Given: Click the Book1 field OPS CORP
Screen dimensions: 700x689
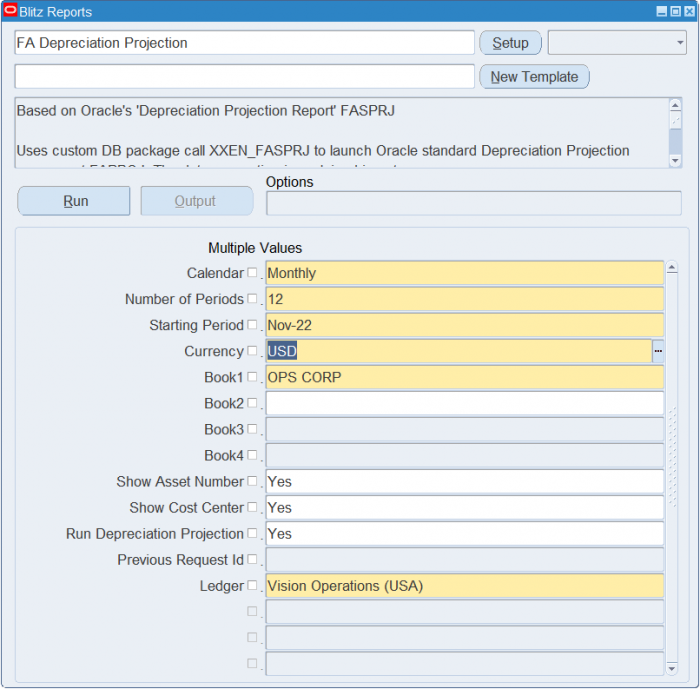Looking at the screenshot, I should coord(465,377).
